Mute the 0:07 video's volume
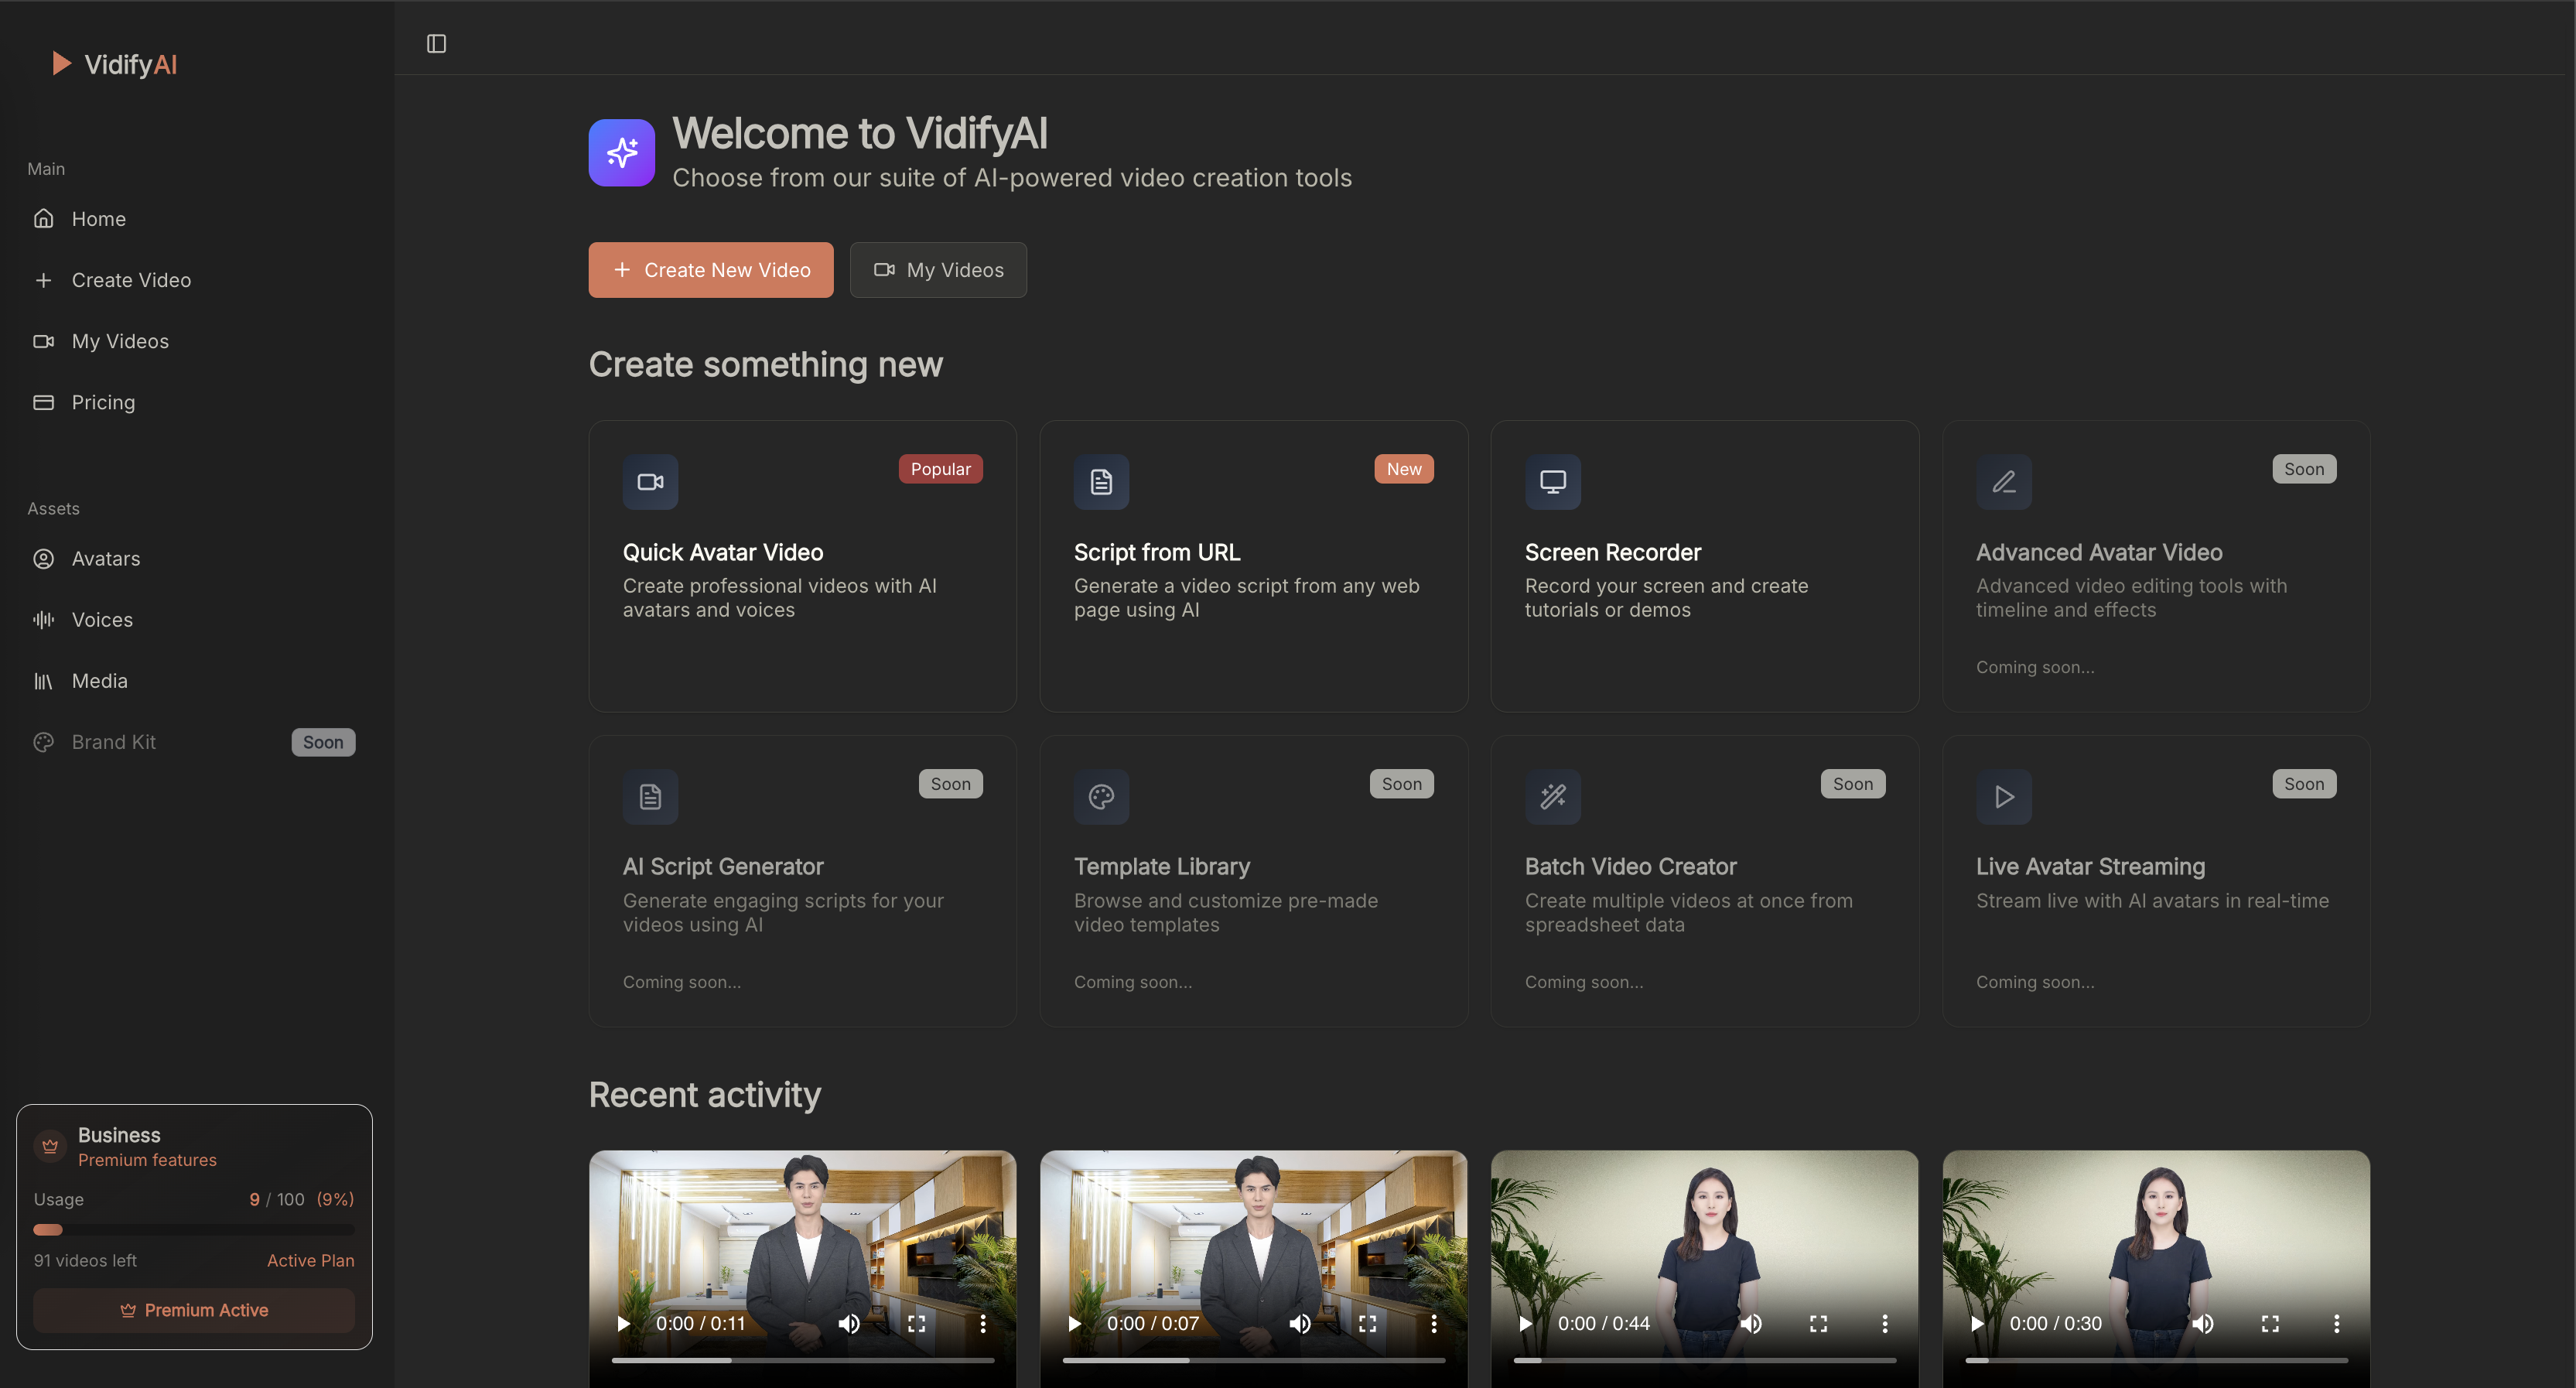The width and height of the screenshot is (2576, 1388). pyautogui.click(x=1299, y=1323)
